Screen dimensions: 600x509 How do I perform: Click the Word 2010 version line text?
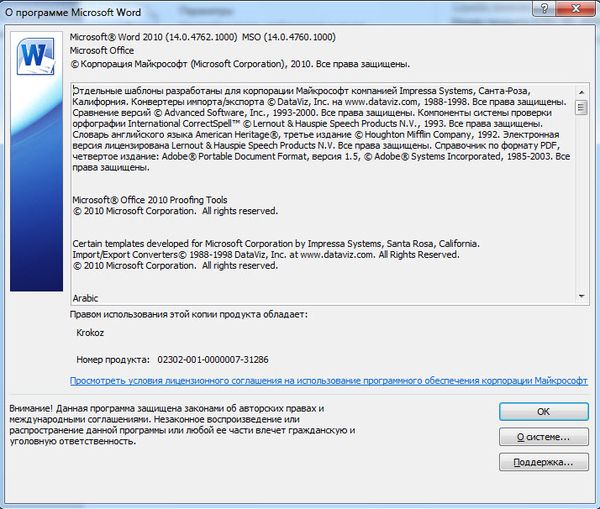[x=202, y=37]
